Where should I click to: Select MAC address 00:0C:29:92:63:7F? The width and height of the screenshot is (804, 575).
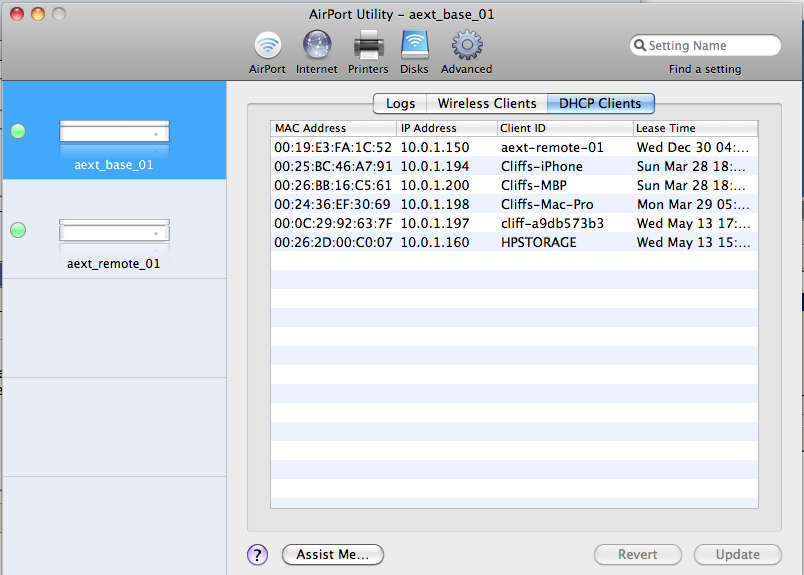tap(333, 224)
